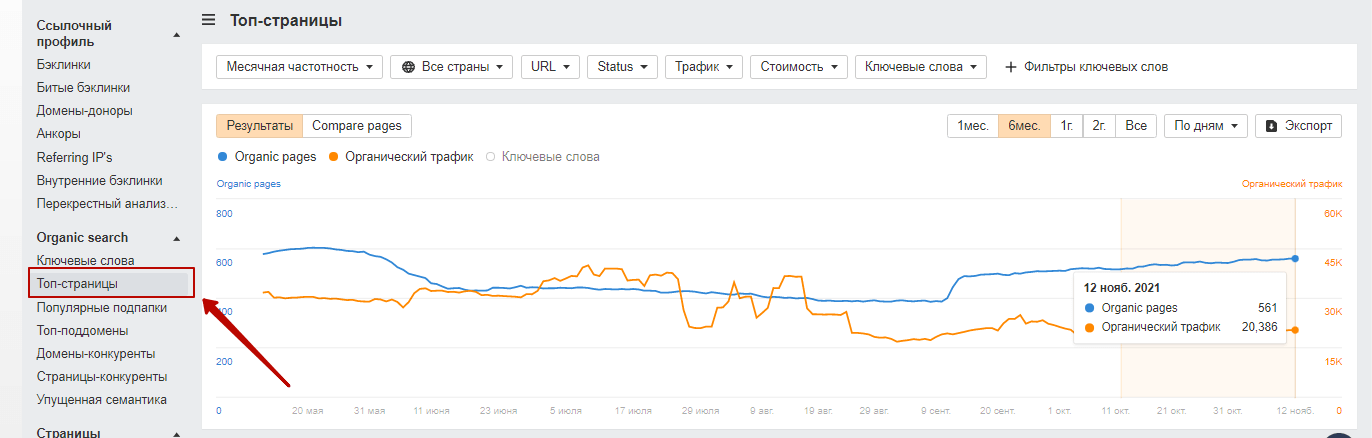Open Referring IP's in the sidebar
The image size is (1372, 438).
click(x=74, y=157)
